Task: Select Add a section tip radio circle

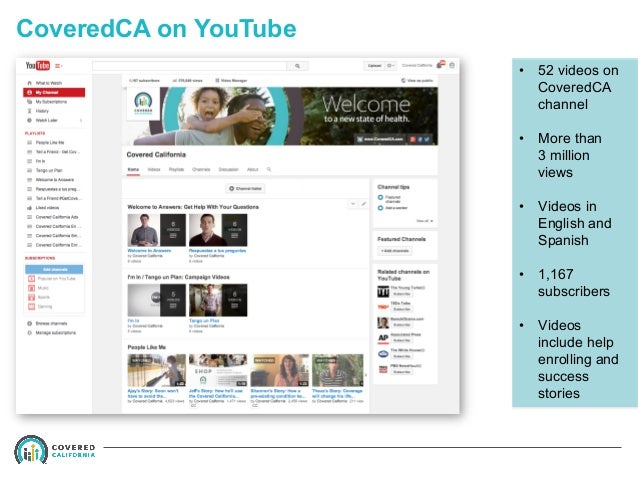Action: [380, 208]
